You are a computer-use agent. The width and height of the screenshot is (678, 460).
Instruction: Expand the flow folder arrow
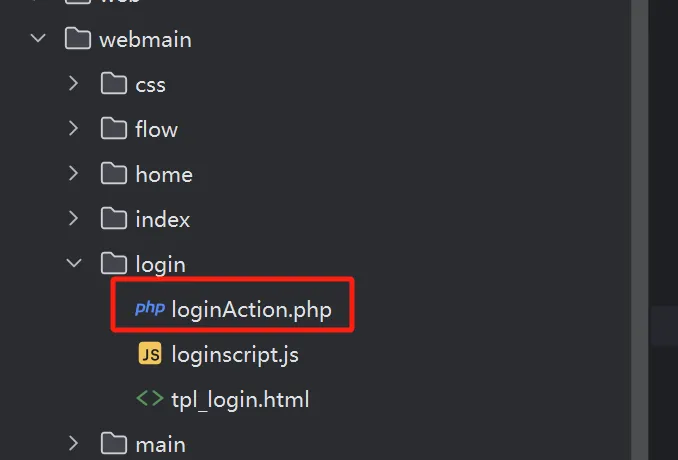[x=74, y=128]
